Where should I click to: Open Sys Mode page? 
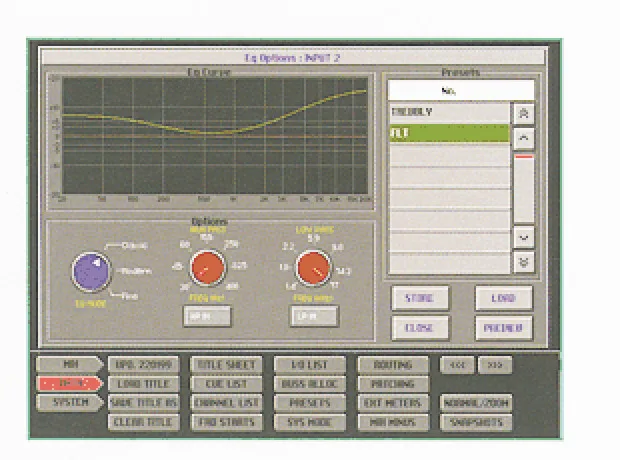point(310,422)
